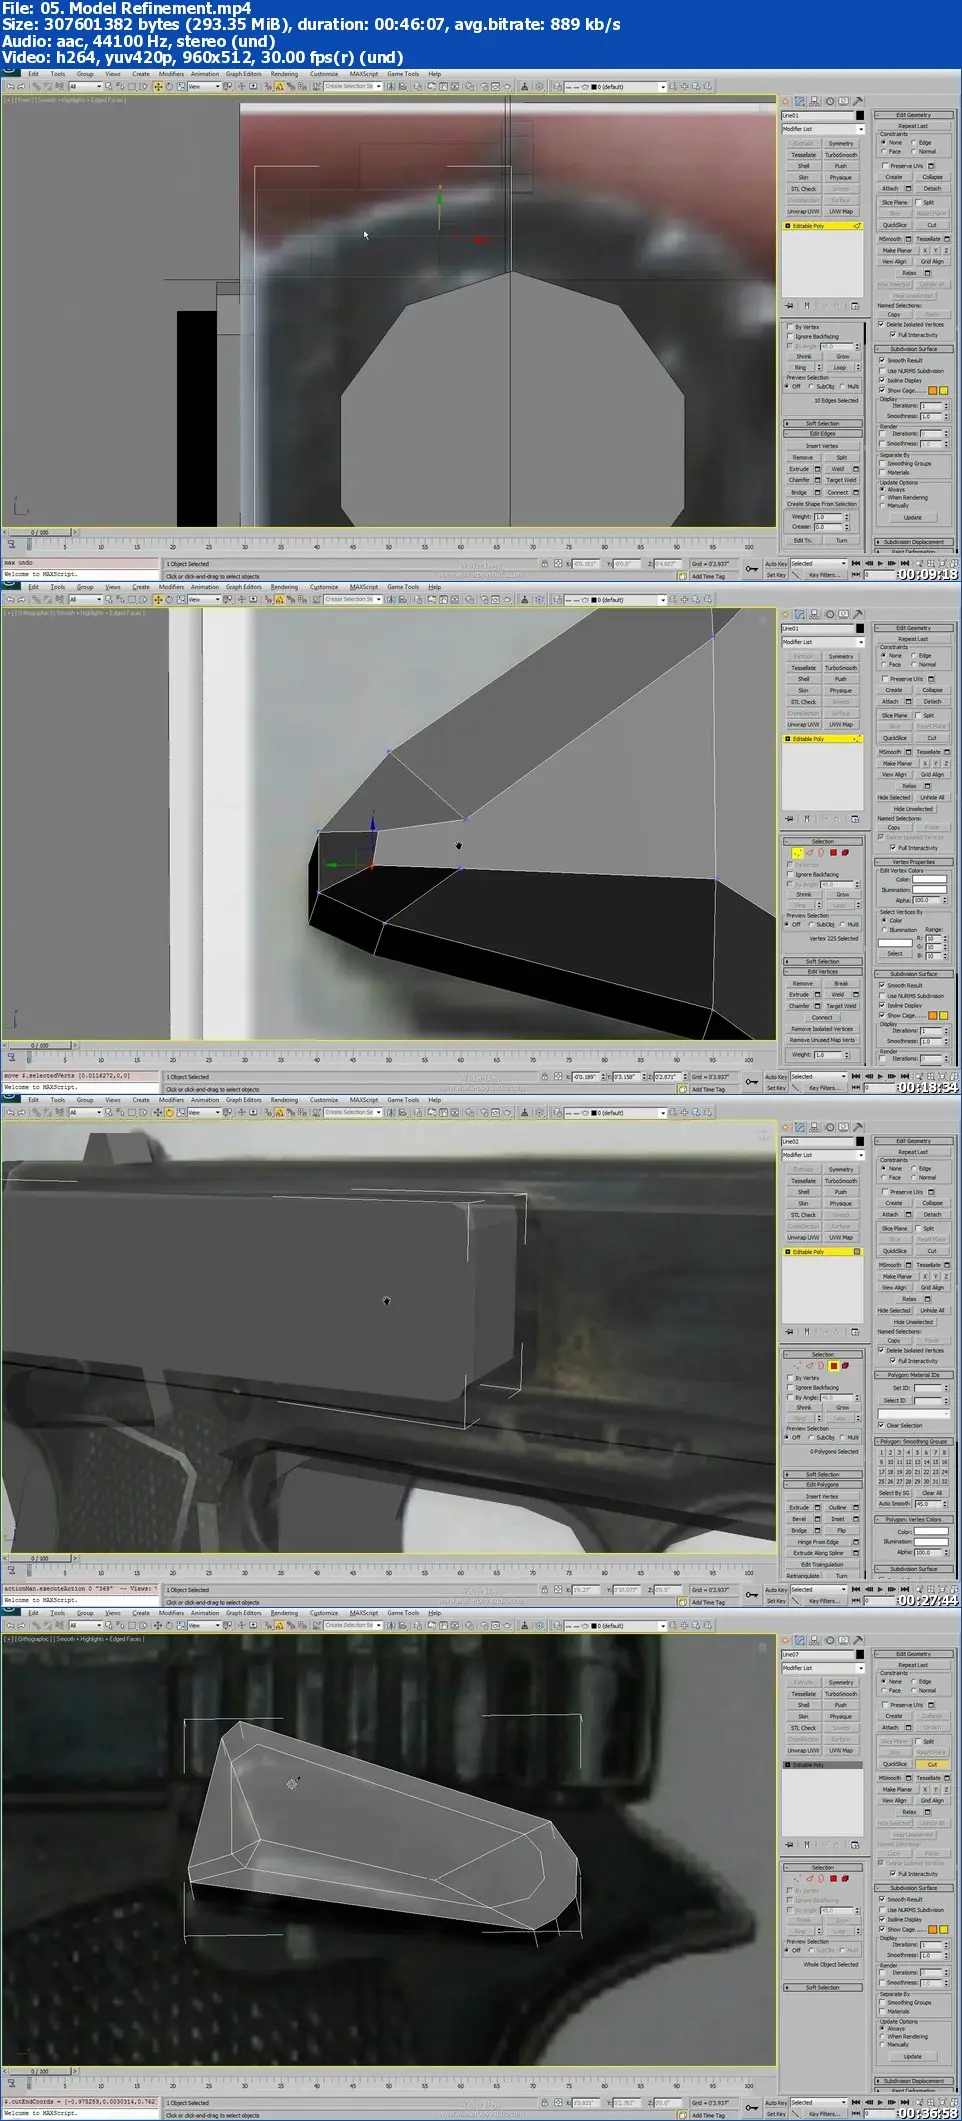
Task: In the 00:27:44 frame, open the Attach list box
Action: 908,1215
